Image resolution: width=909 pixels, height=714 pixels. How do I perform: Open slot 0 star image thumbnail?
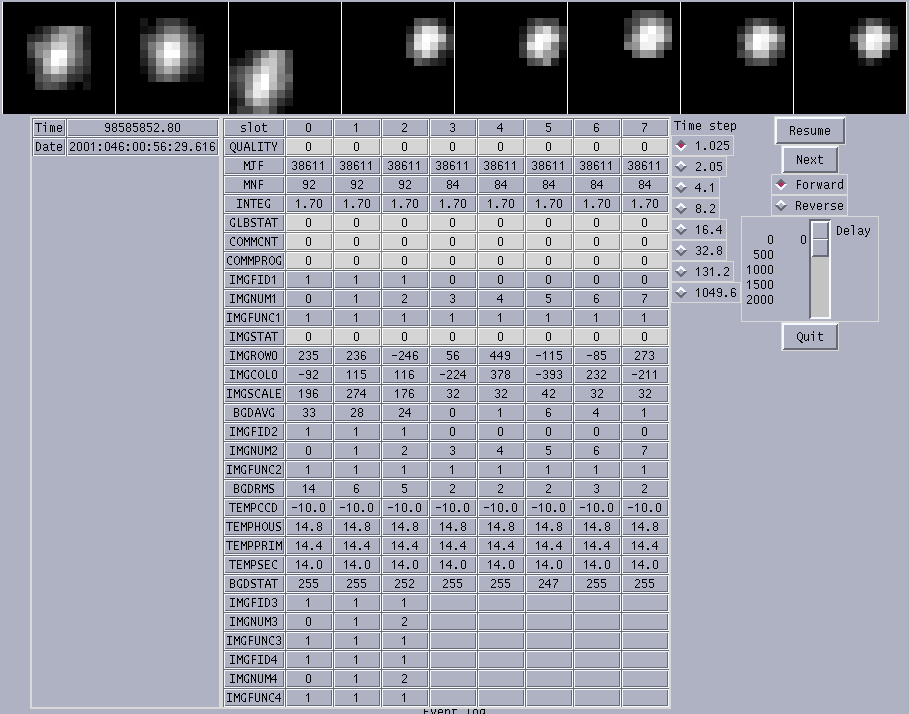point(59,57)
